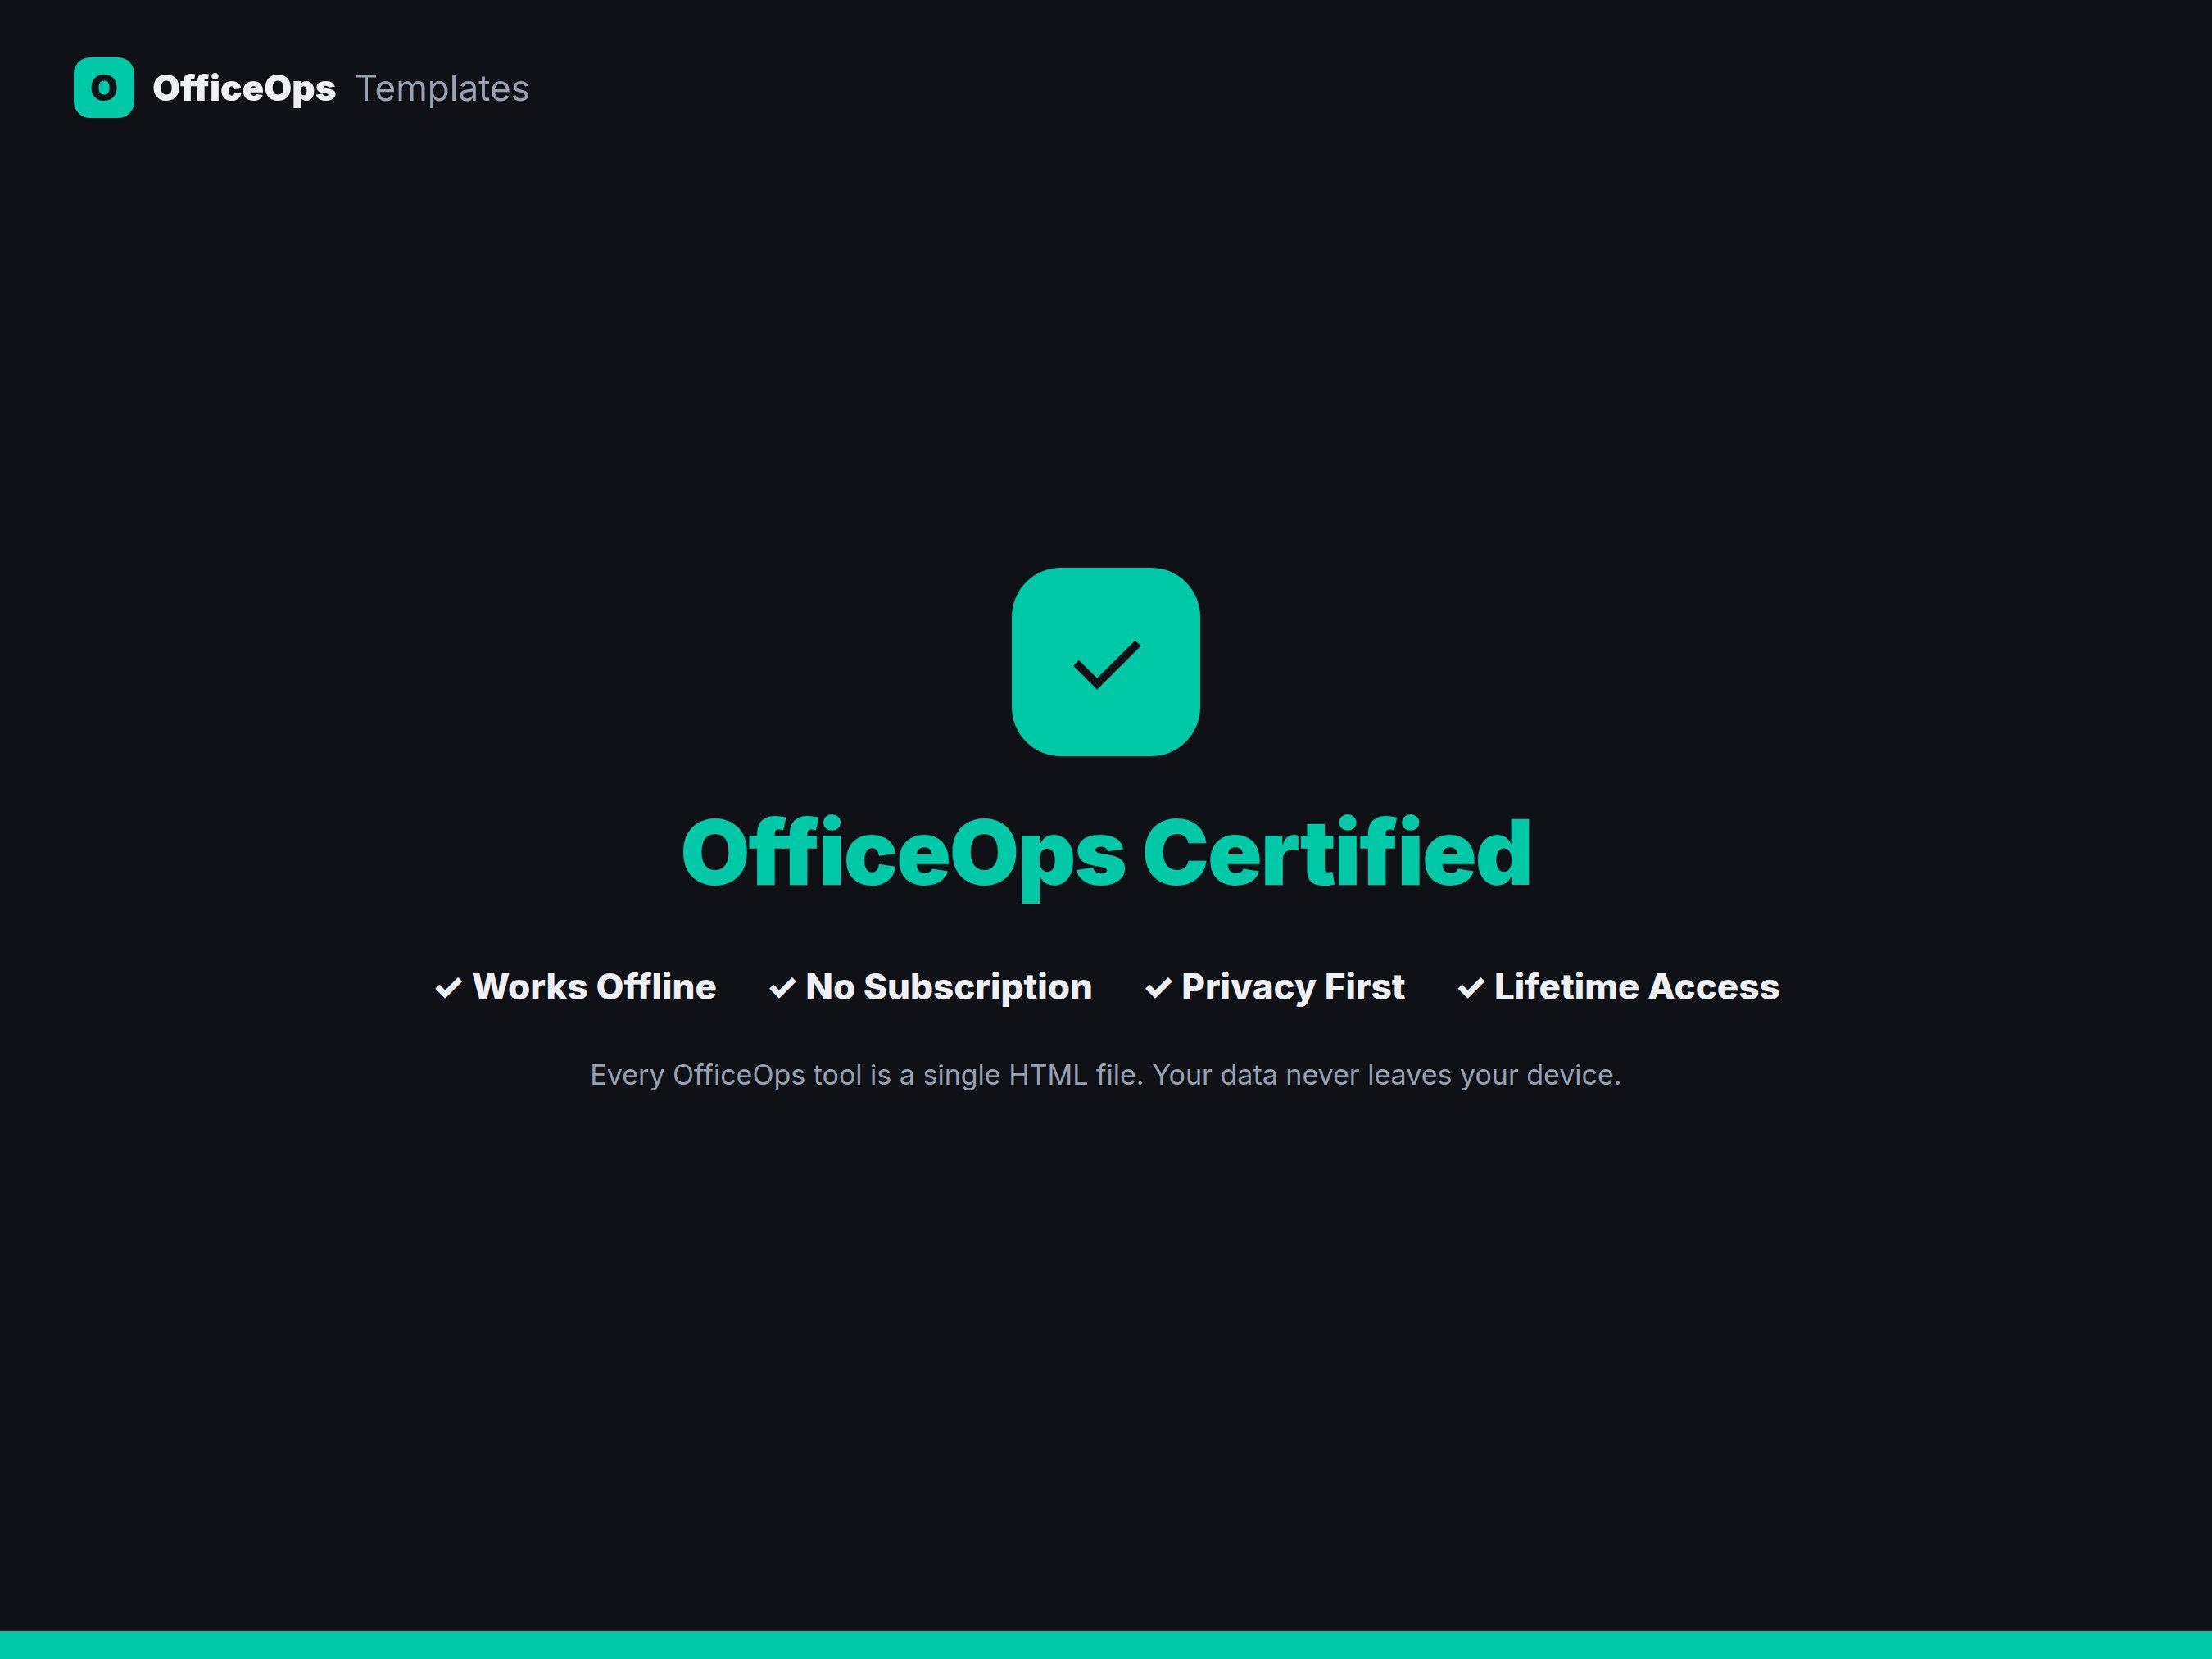Click the single HTML file description sentence
2212x1659 pixels.
point(1106,1075)
